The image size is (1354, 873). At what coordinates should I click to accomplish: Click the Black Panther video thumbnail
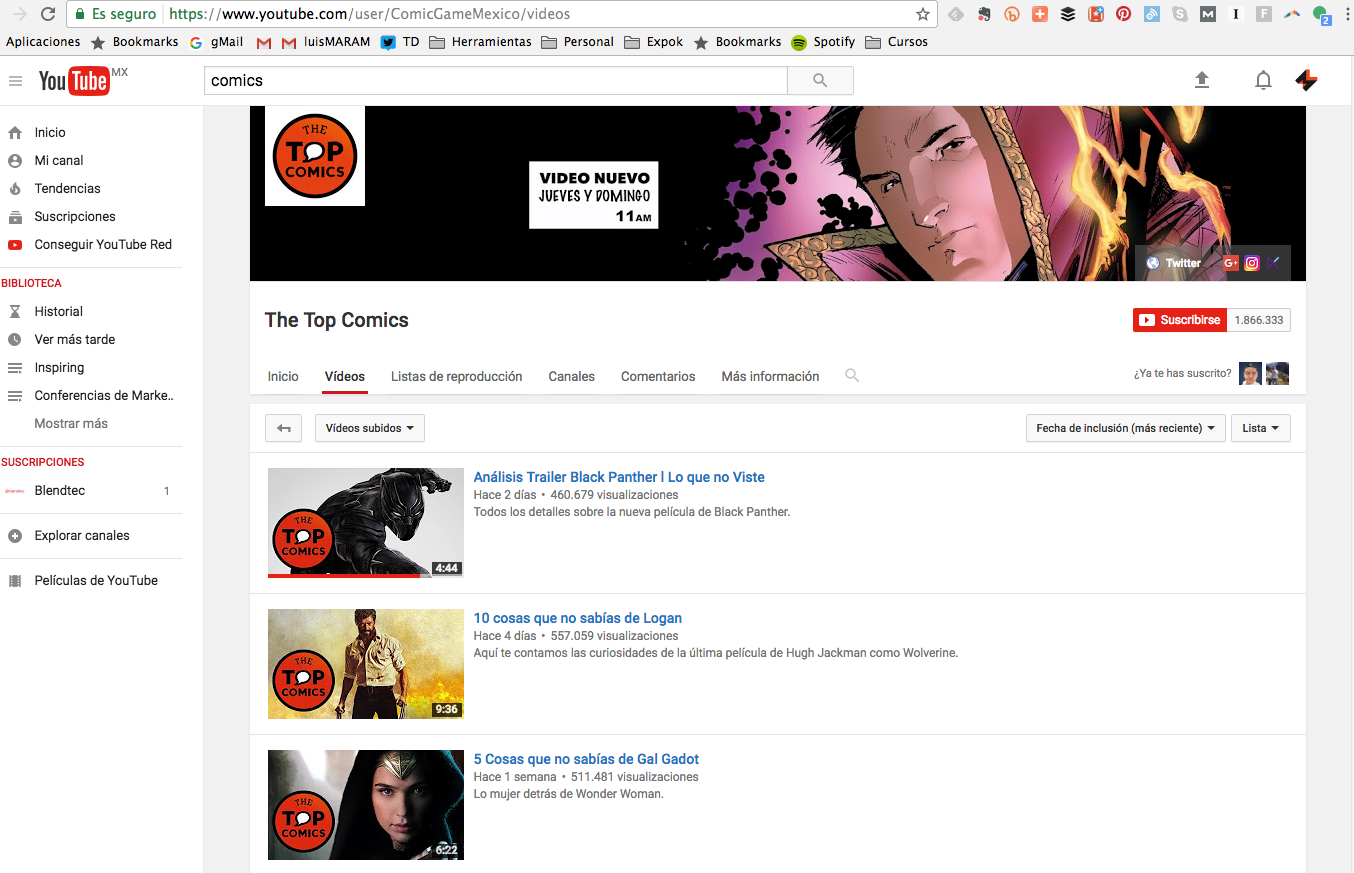[x=365, y=522]
